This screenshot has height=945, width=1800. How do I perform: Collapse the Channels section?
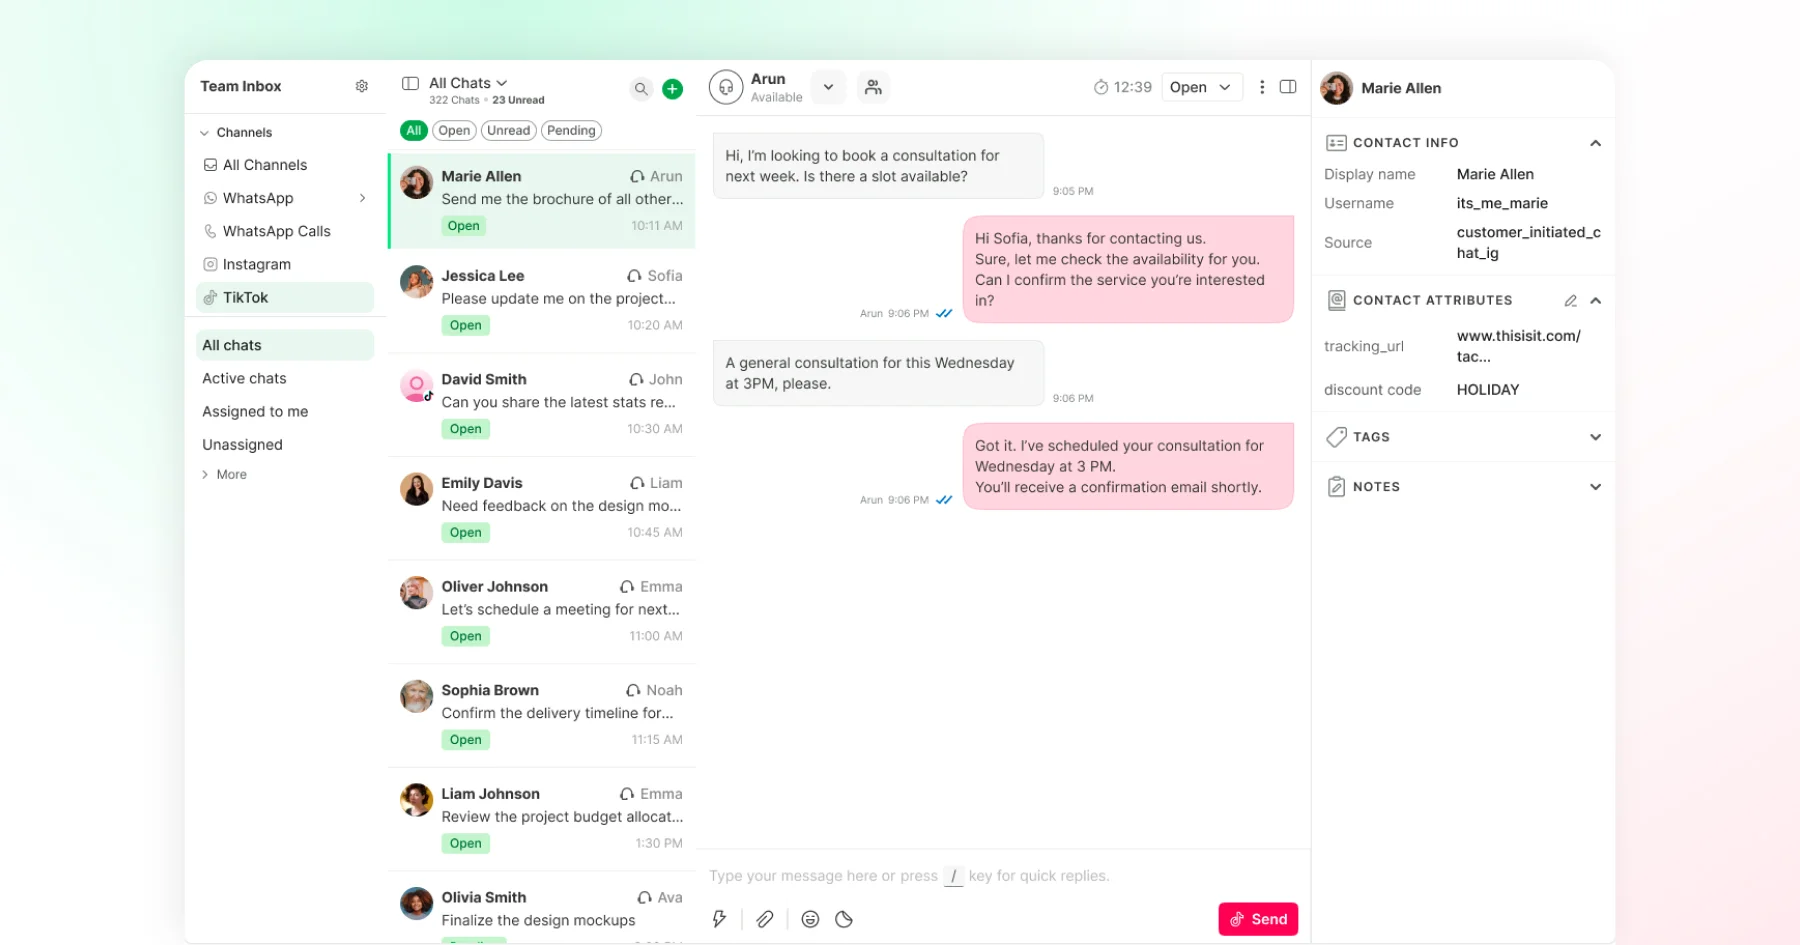[204, 133]
